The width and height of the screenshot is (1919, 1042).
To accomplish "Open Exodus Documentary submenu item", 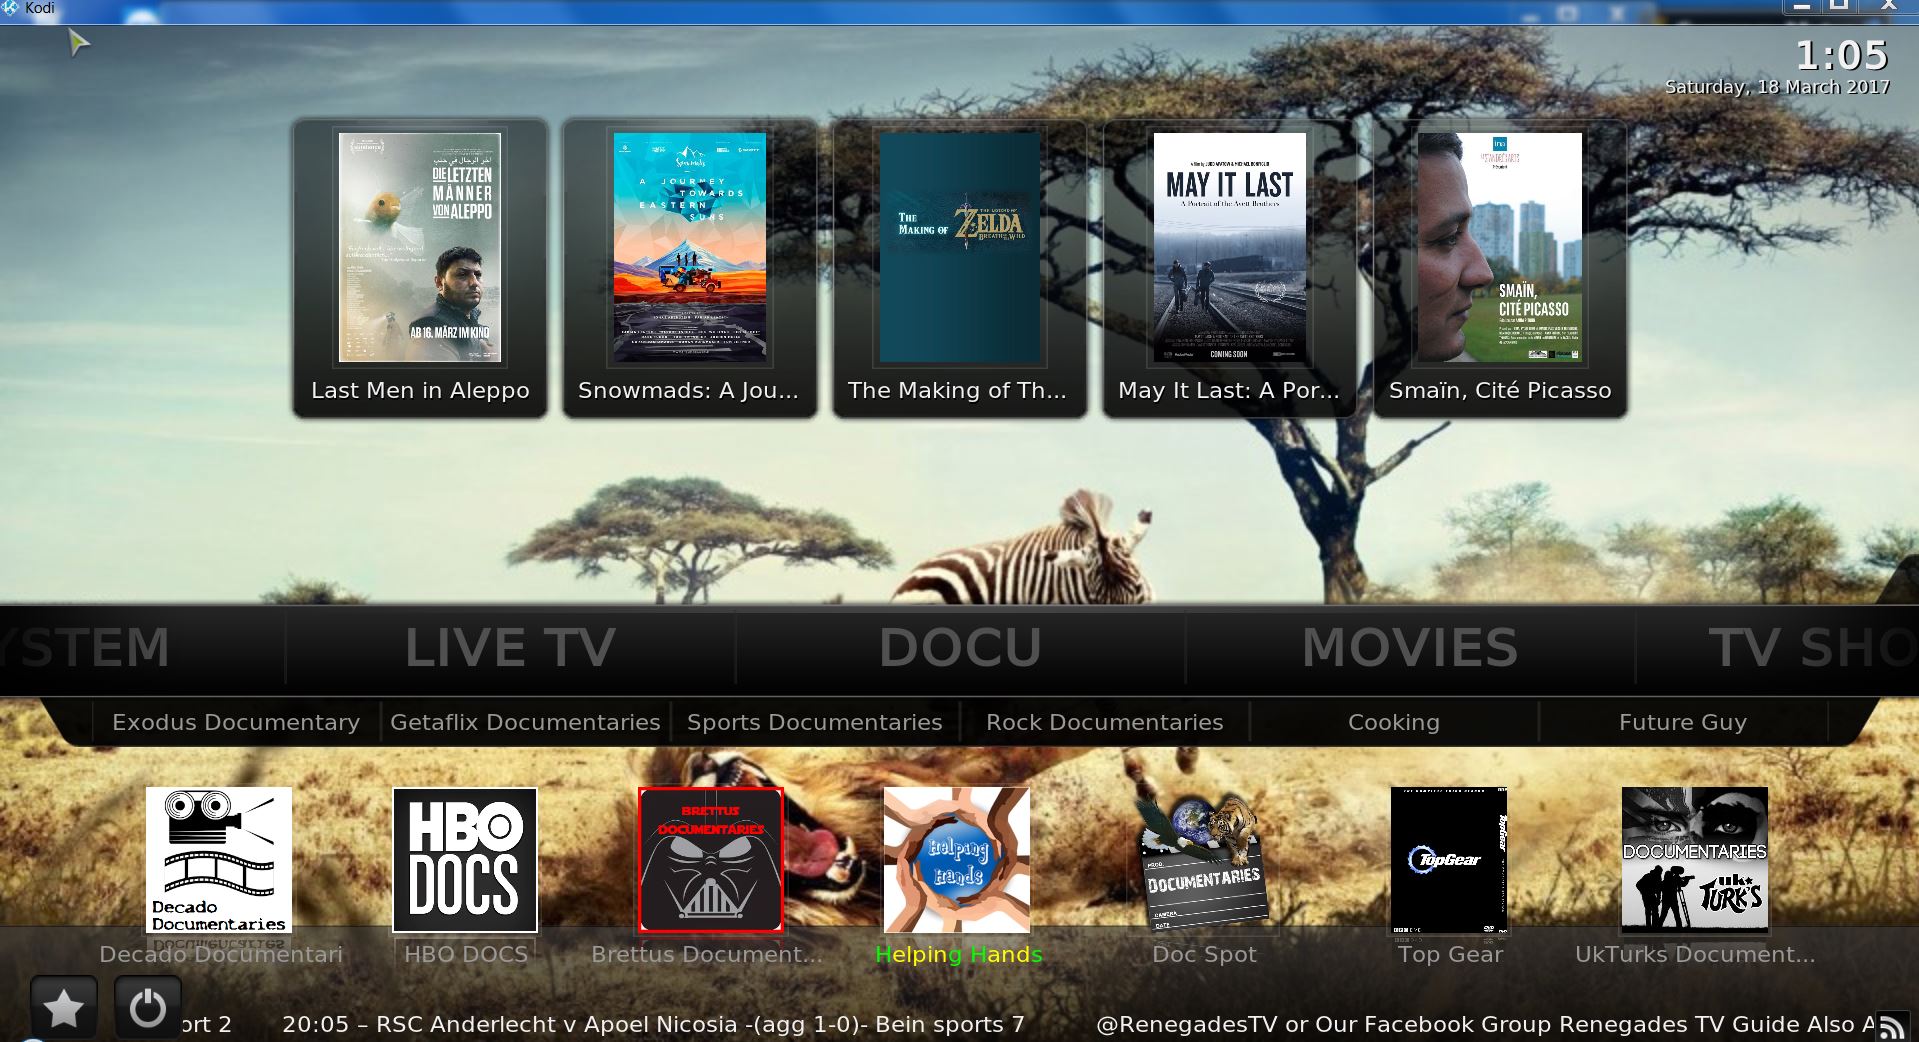I will tap(236, 722).
